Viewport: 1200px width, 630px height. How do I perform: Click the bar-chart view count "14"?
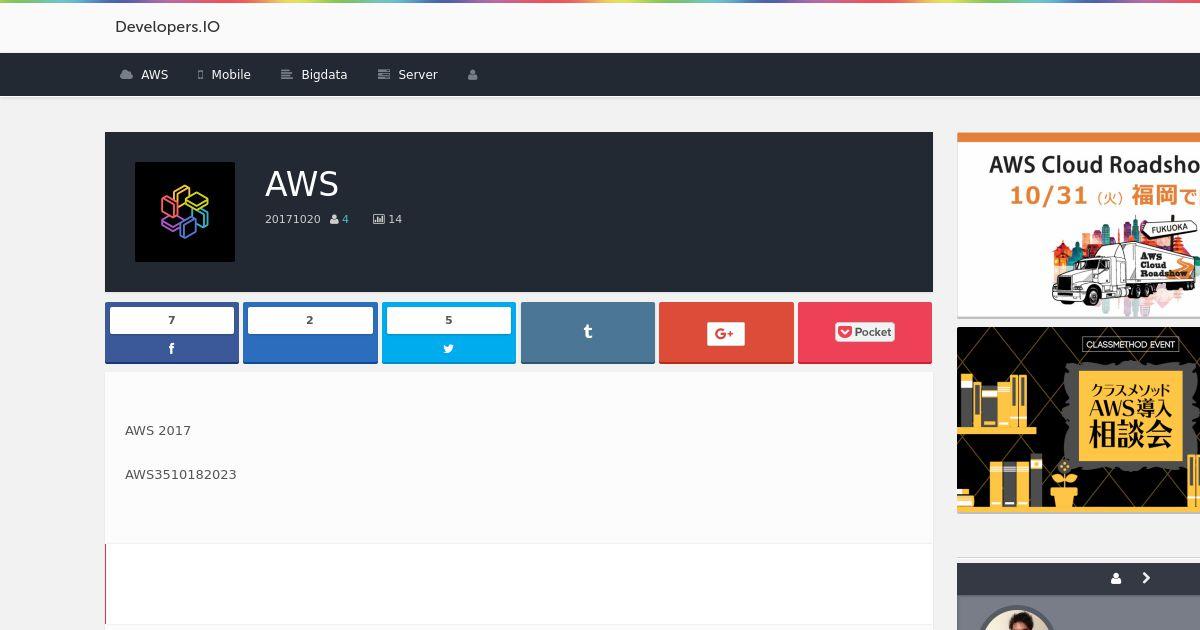tap(388, 219)
